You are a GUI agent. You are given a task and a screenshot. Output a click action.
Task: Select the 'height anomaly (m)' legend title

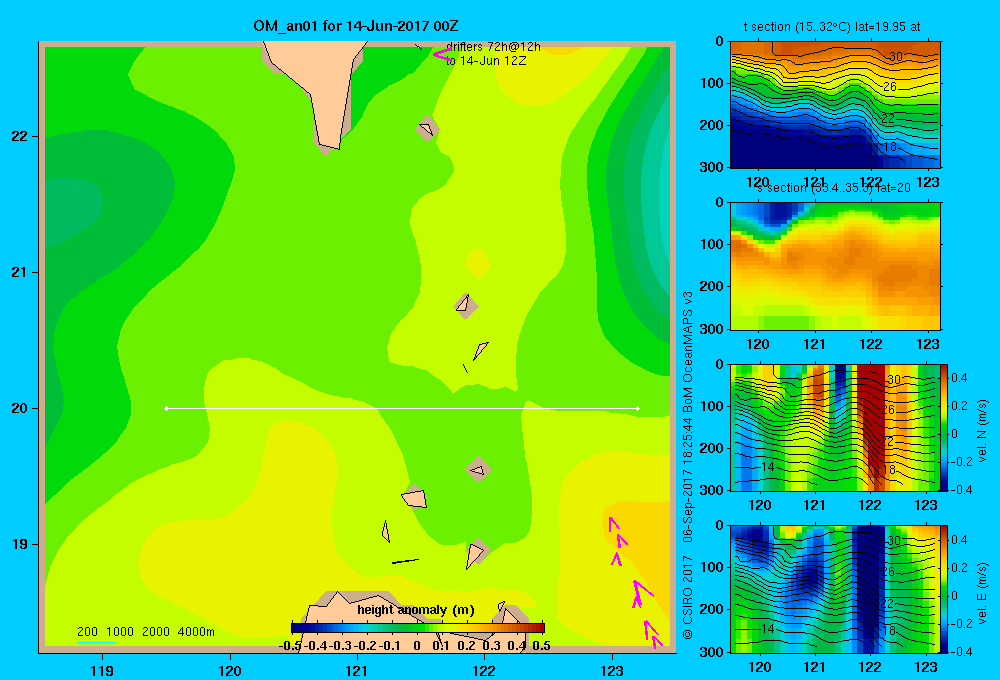tap(416, 610)
